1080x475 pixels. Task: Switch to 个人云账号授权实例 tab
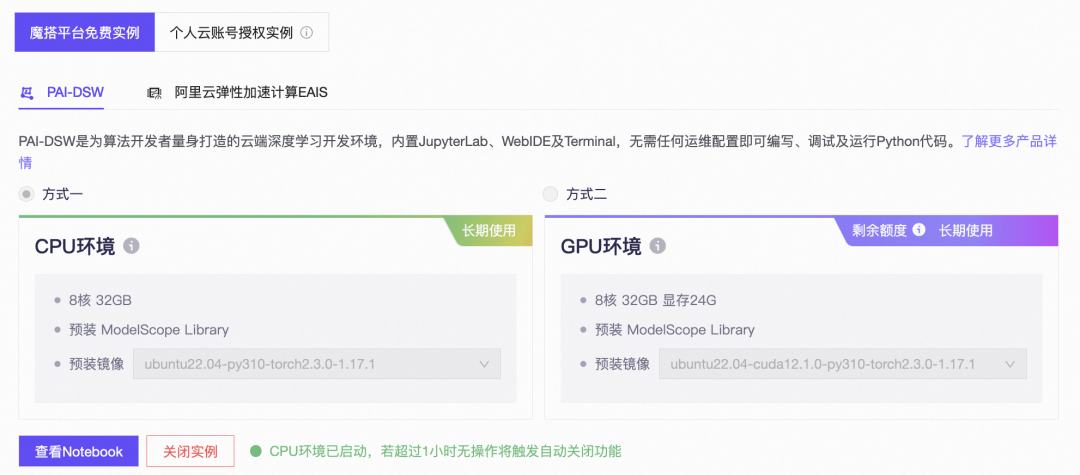click(231, 33)
